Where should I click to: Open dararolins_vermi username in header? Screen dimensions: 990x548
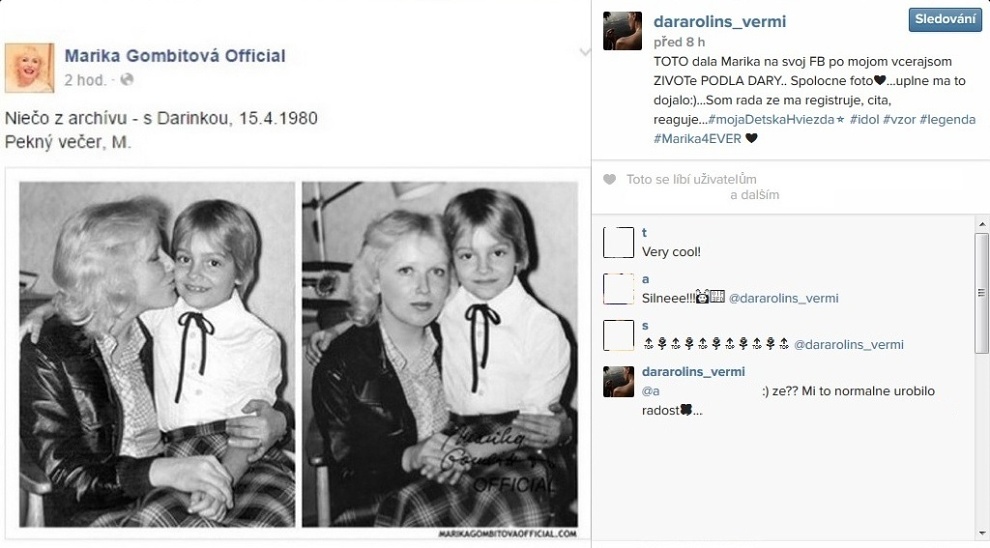pos(720,21)
